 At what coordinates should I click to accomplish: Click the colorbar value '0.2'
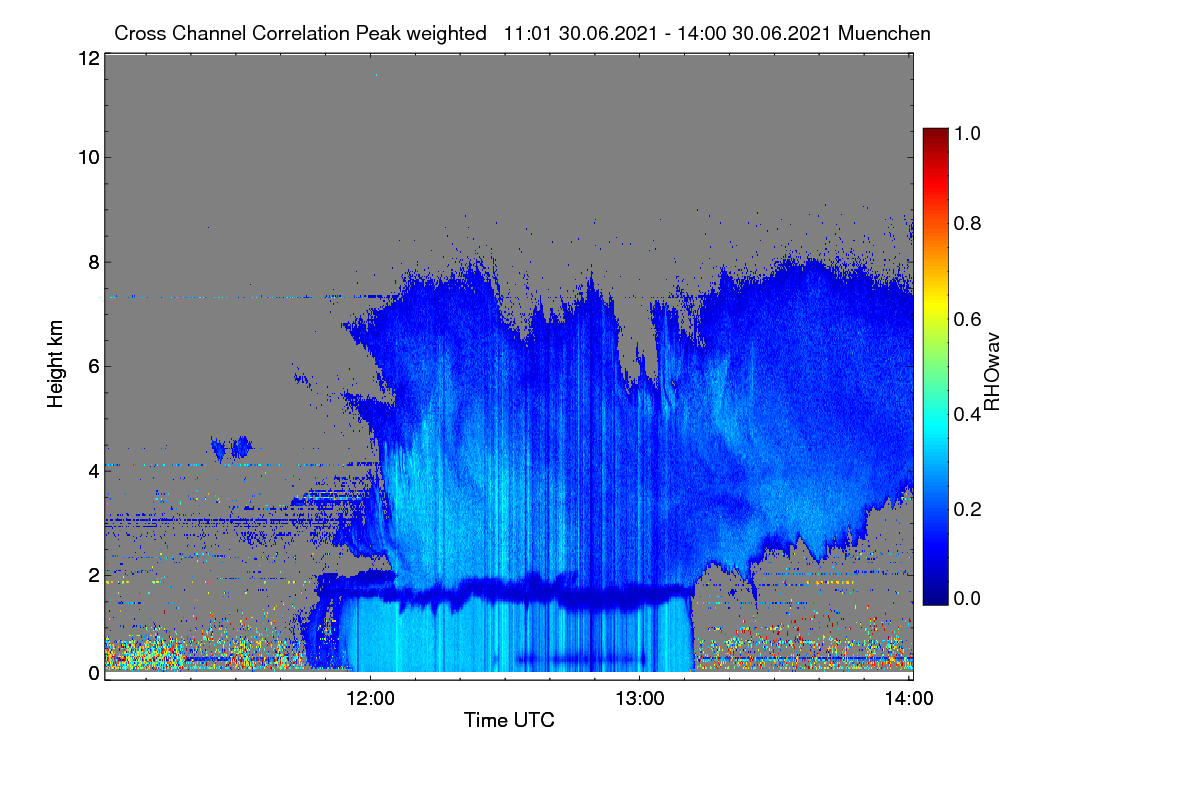point(968,509)
